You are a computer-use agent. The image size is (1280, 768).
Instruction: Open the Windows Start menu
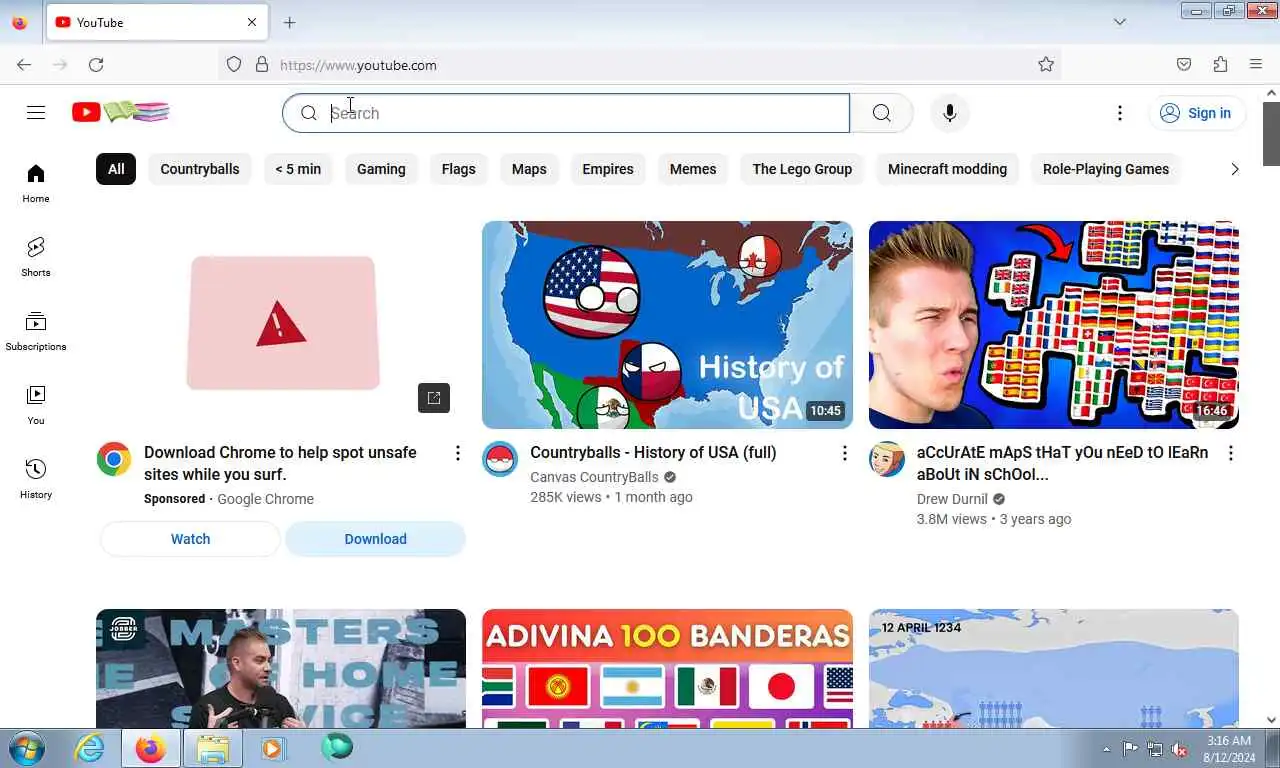(28, 749)
